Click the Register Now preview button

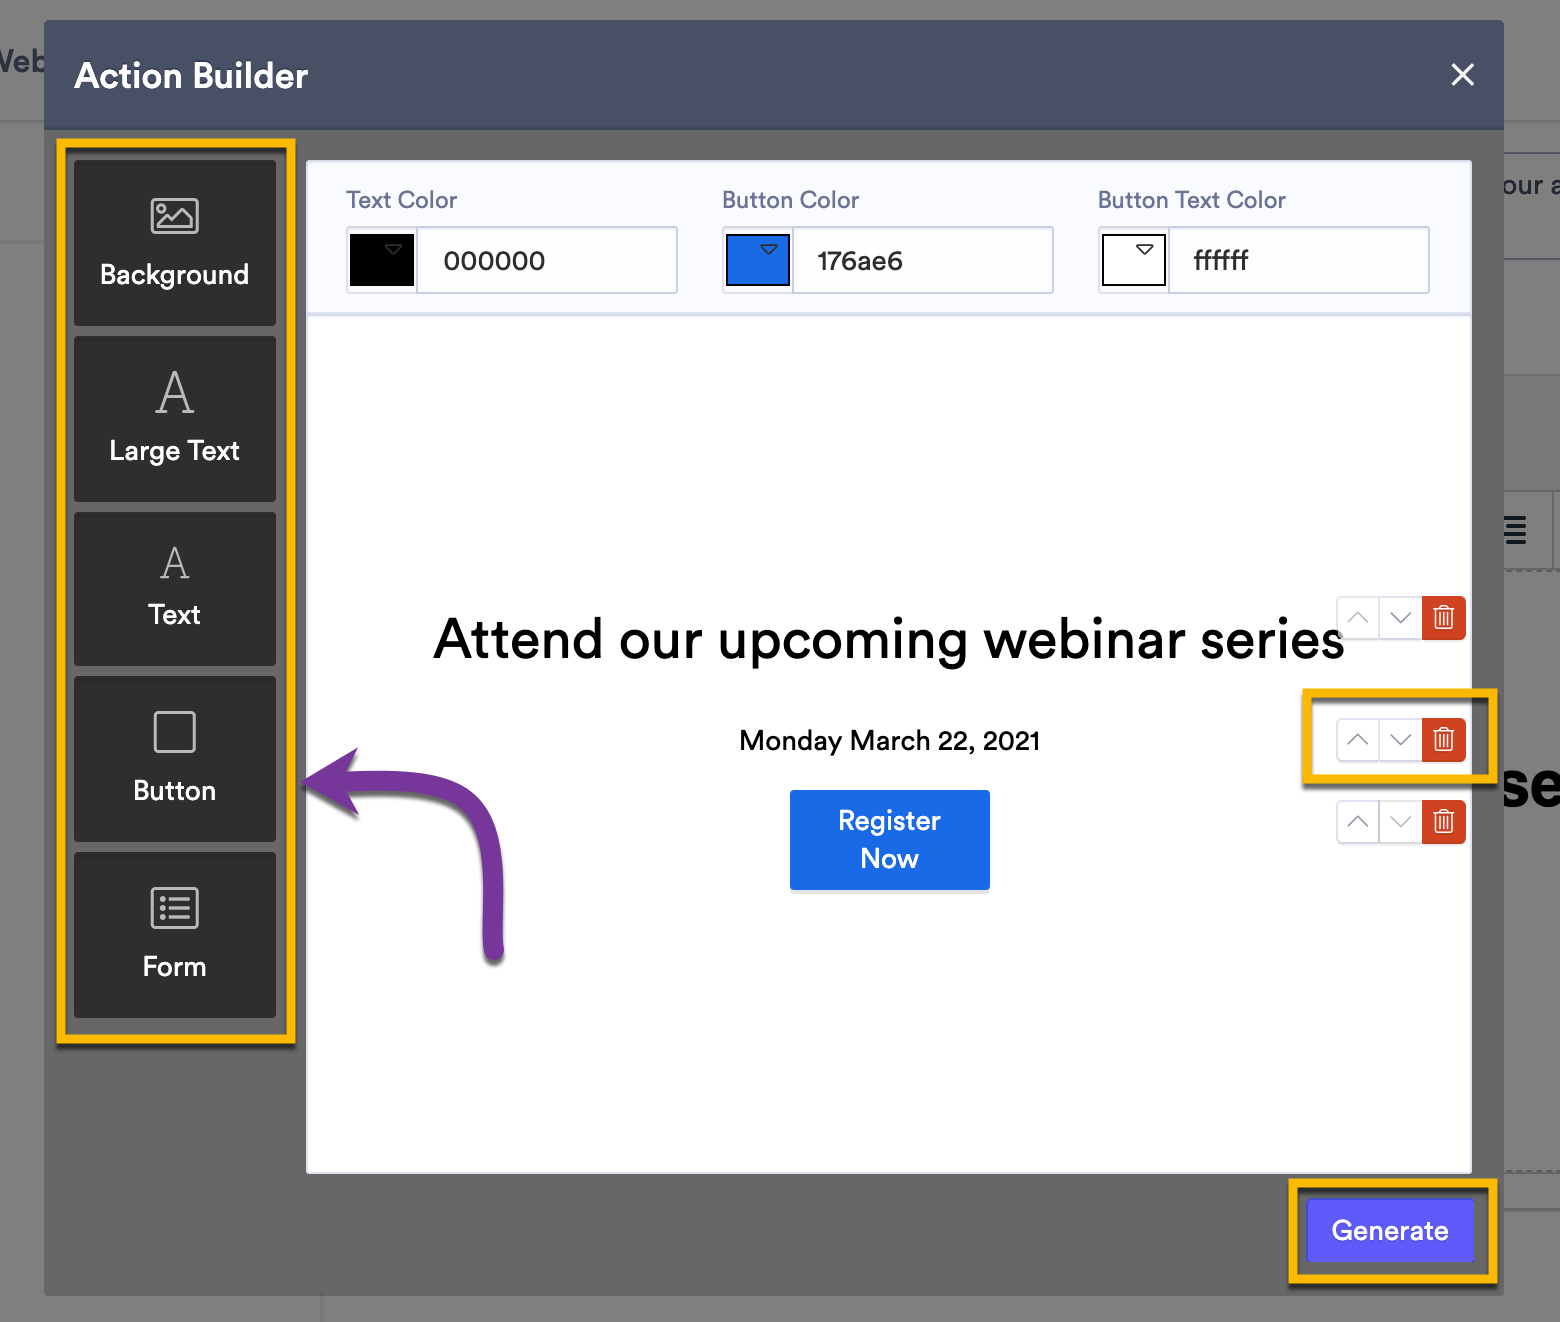pos(890,840)
